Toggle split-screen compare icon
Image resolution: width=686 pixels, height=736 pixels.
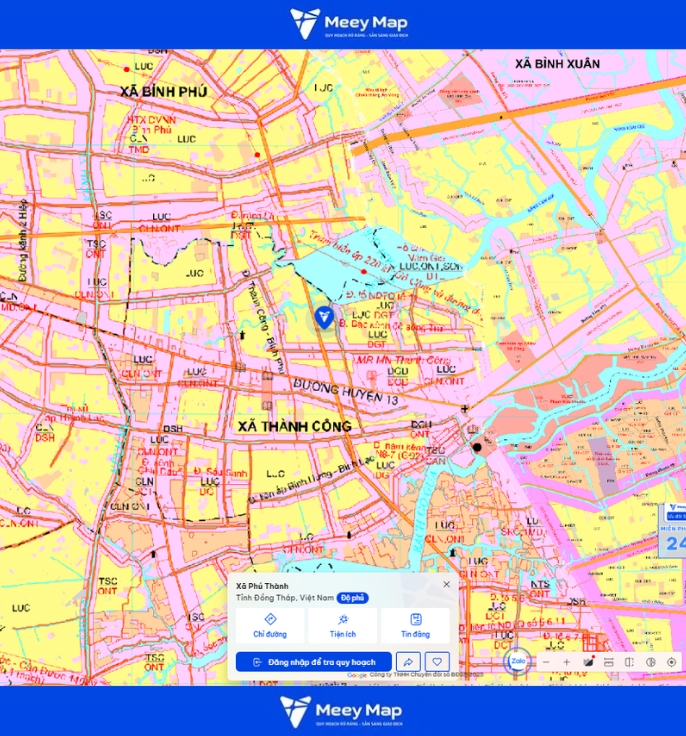(x=630, y=662)
